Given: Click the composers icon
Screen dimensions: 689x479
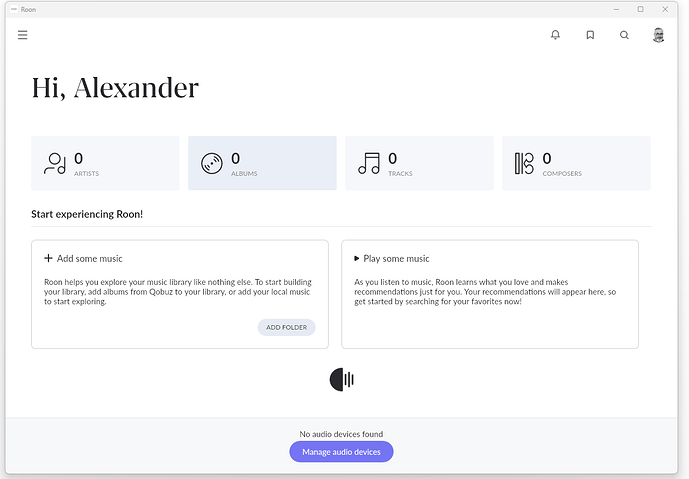Looking at the screenshot, I should 524,163.
